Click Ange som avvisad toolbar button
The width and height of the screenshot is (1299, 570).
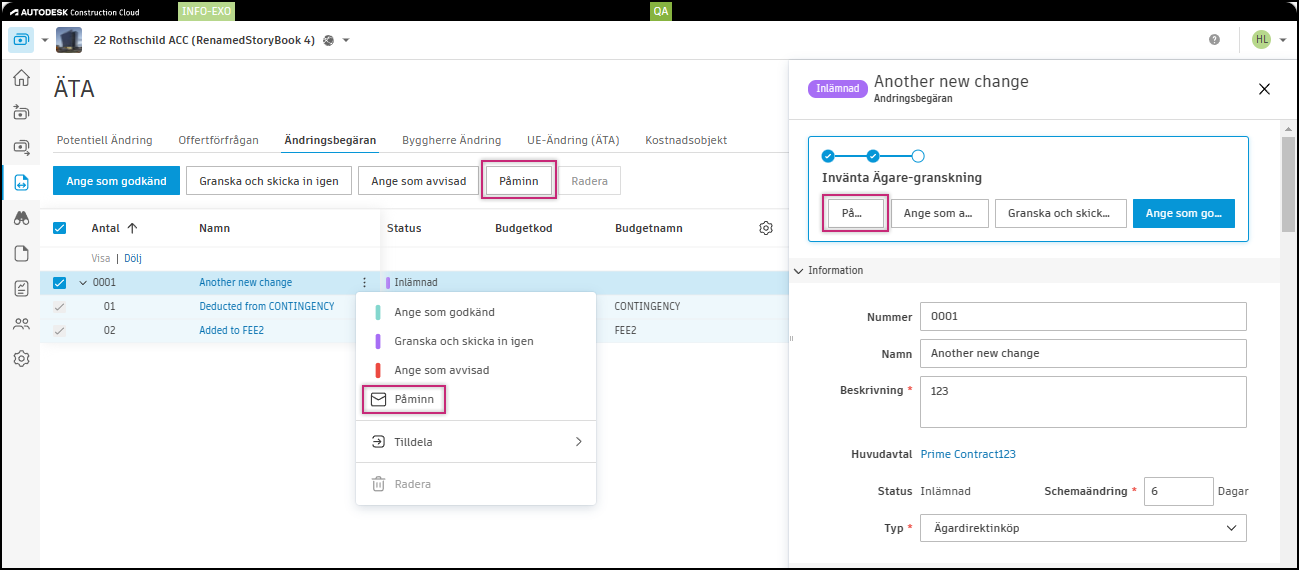[x=418, y=181]
